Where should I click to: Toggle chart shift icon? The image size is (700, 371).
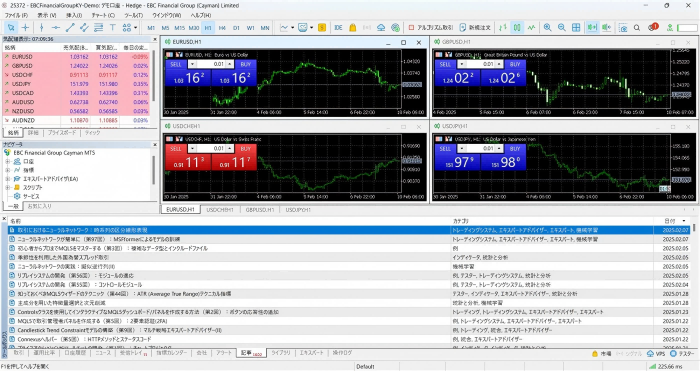coord(607,28)
